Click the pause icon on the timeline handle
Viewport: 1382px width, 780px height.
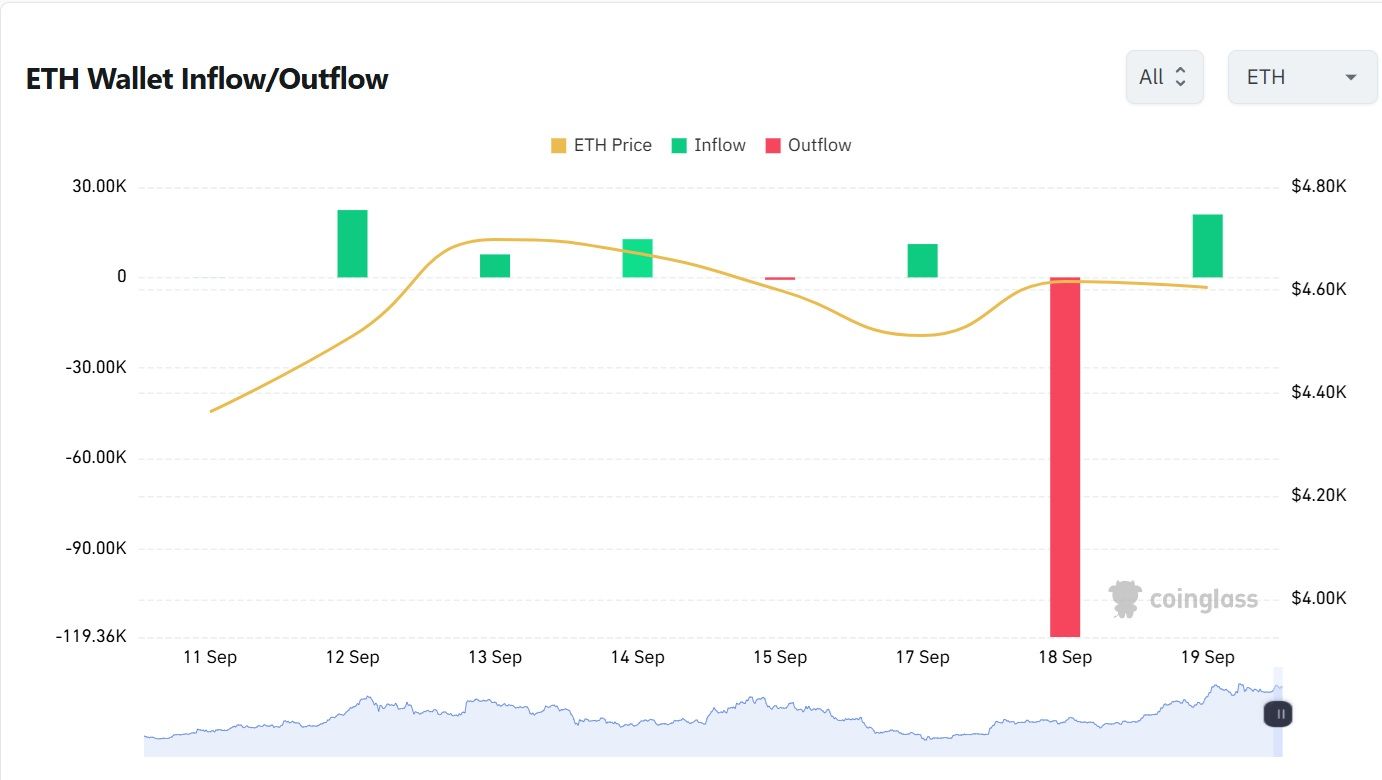point(1277,714)
